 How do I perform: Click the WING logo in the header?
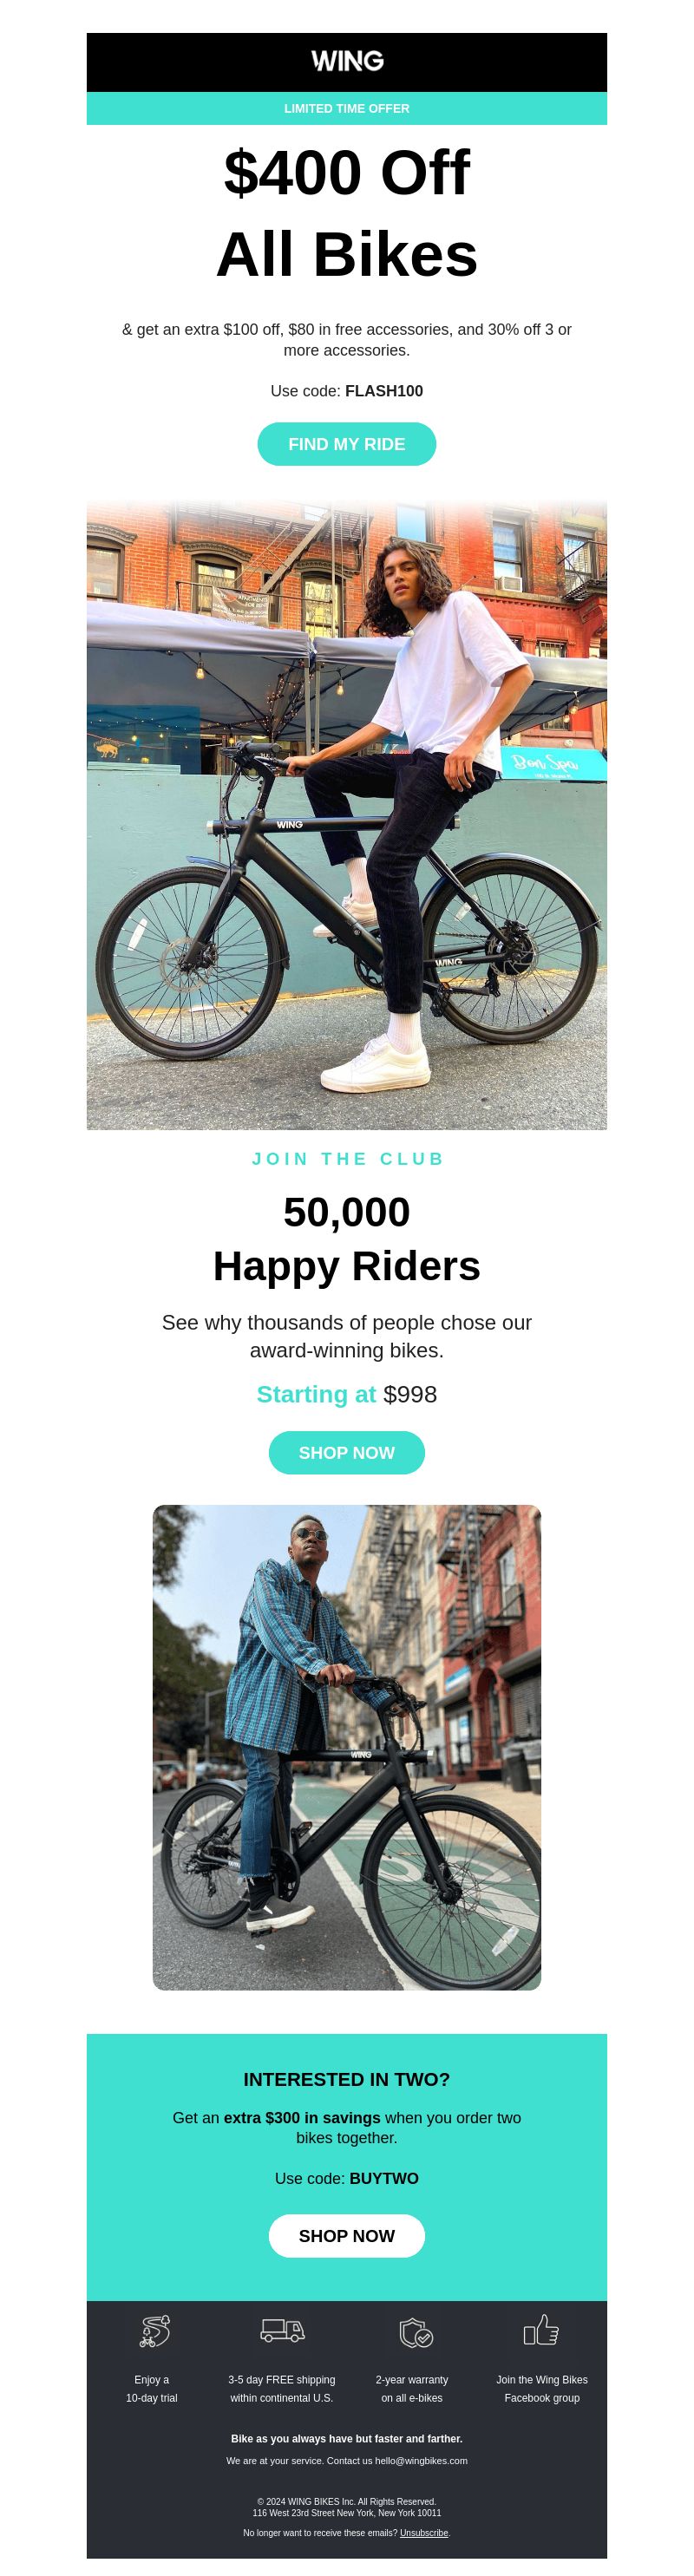point(347,61)
